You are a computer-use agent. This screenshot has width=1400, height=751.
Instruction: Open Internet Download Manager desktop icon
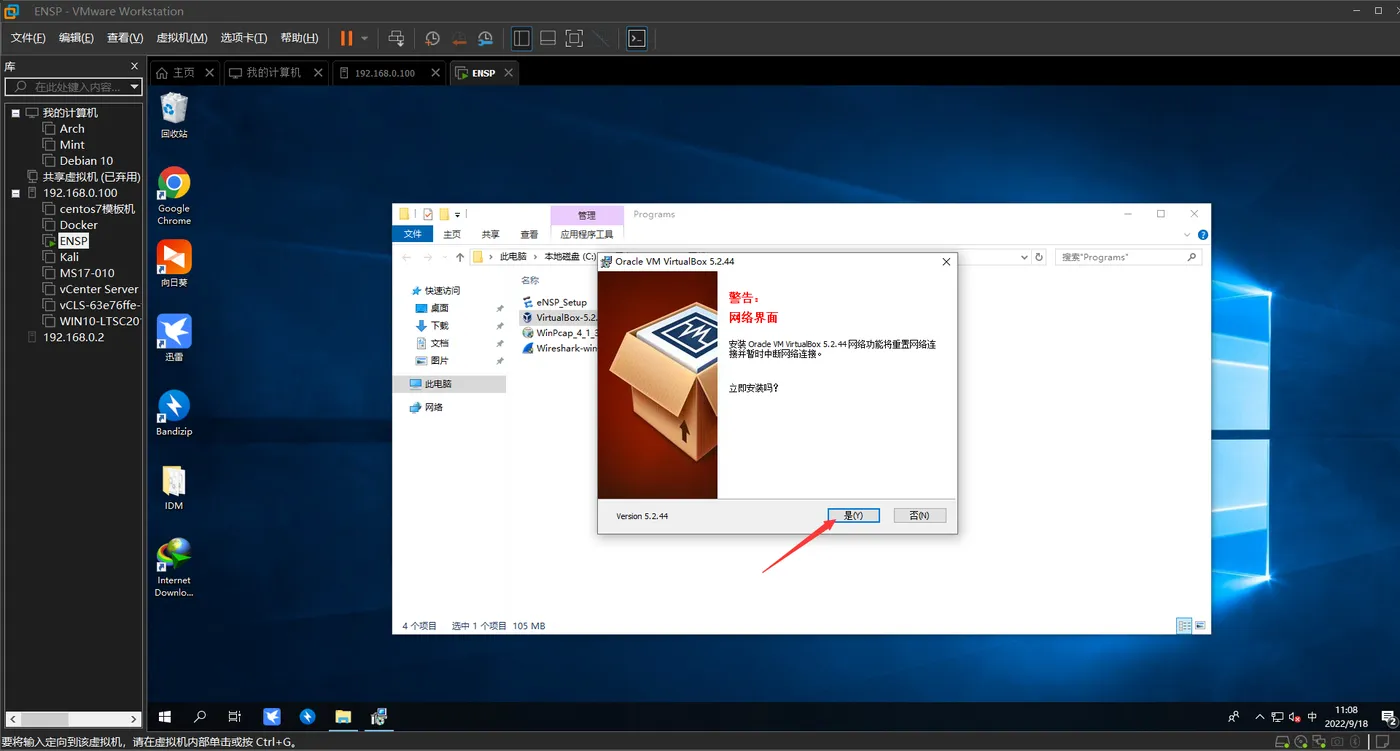(174, 567)
